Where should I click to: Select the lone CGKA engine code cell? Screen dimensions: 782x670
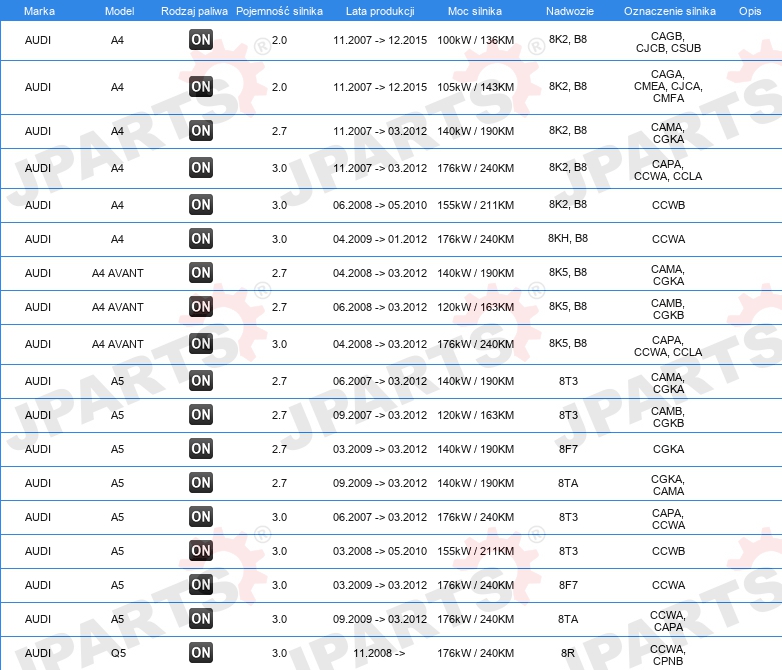(x=668, y=449)
